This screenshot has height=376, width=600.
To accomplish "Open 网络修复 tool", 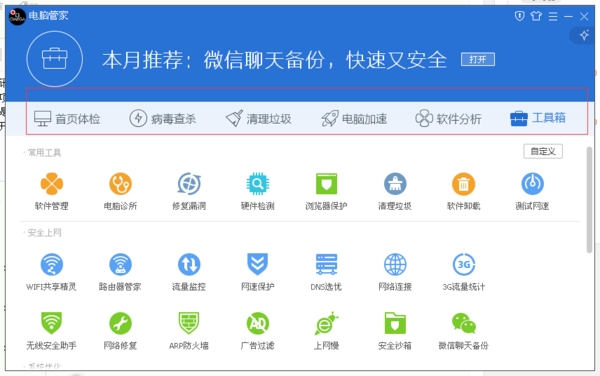I will click(120, 331).
